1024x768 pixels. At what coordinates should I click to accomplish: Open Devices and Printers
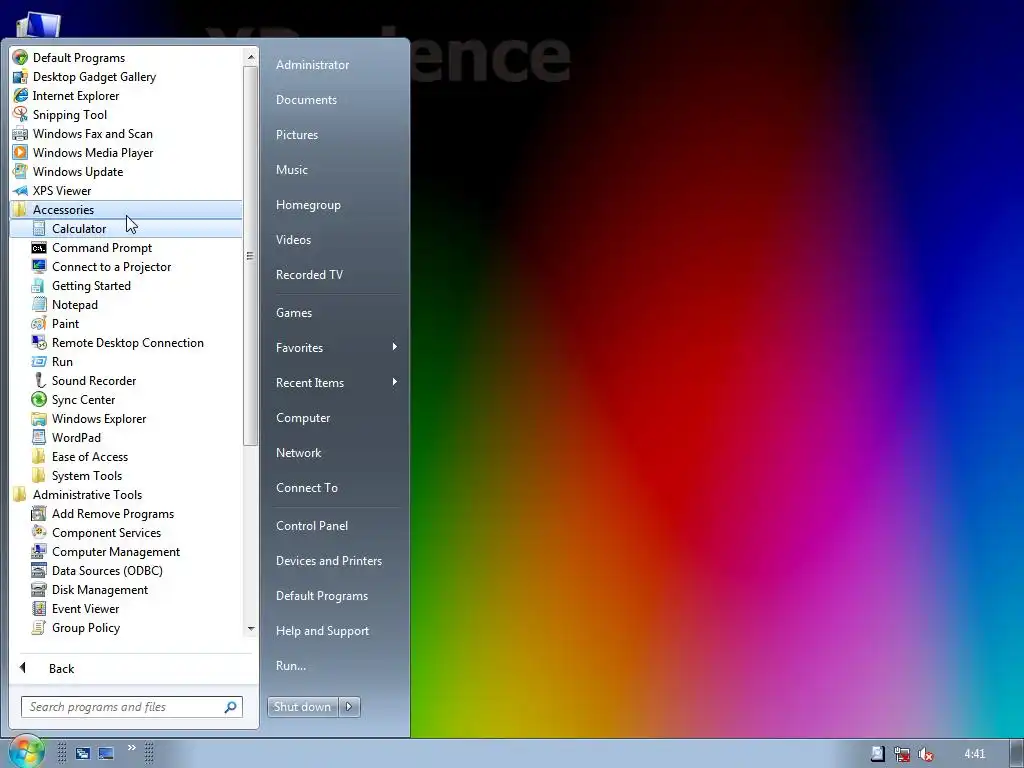tap(335, 561)
